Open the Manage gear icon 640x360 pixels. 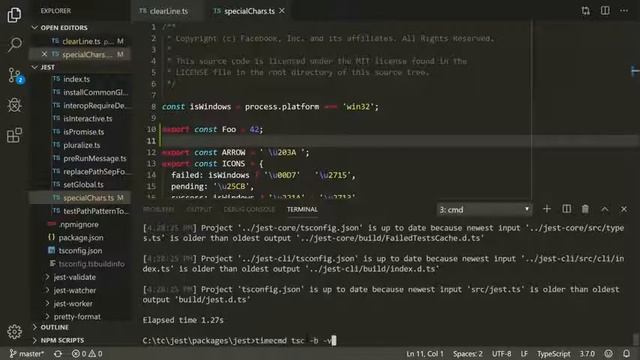(14, 331)
